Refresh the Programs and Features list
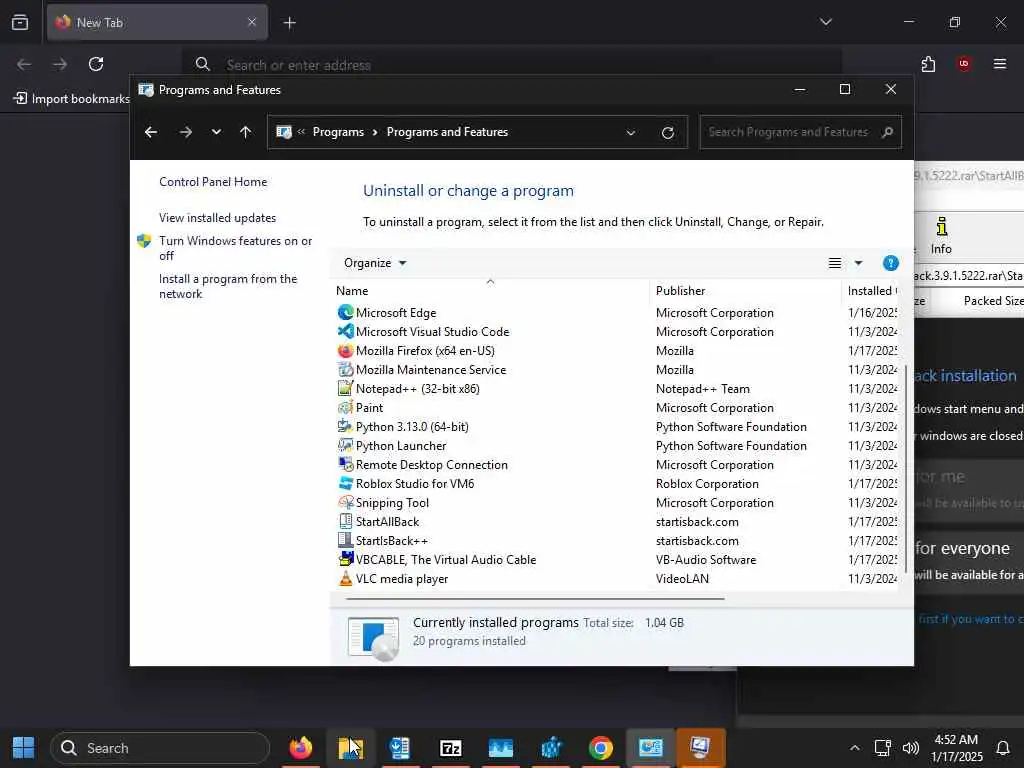 [667, 133]
